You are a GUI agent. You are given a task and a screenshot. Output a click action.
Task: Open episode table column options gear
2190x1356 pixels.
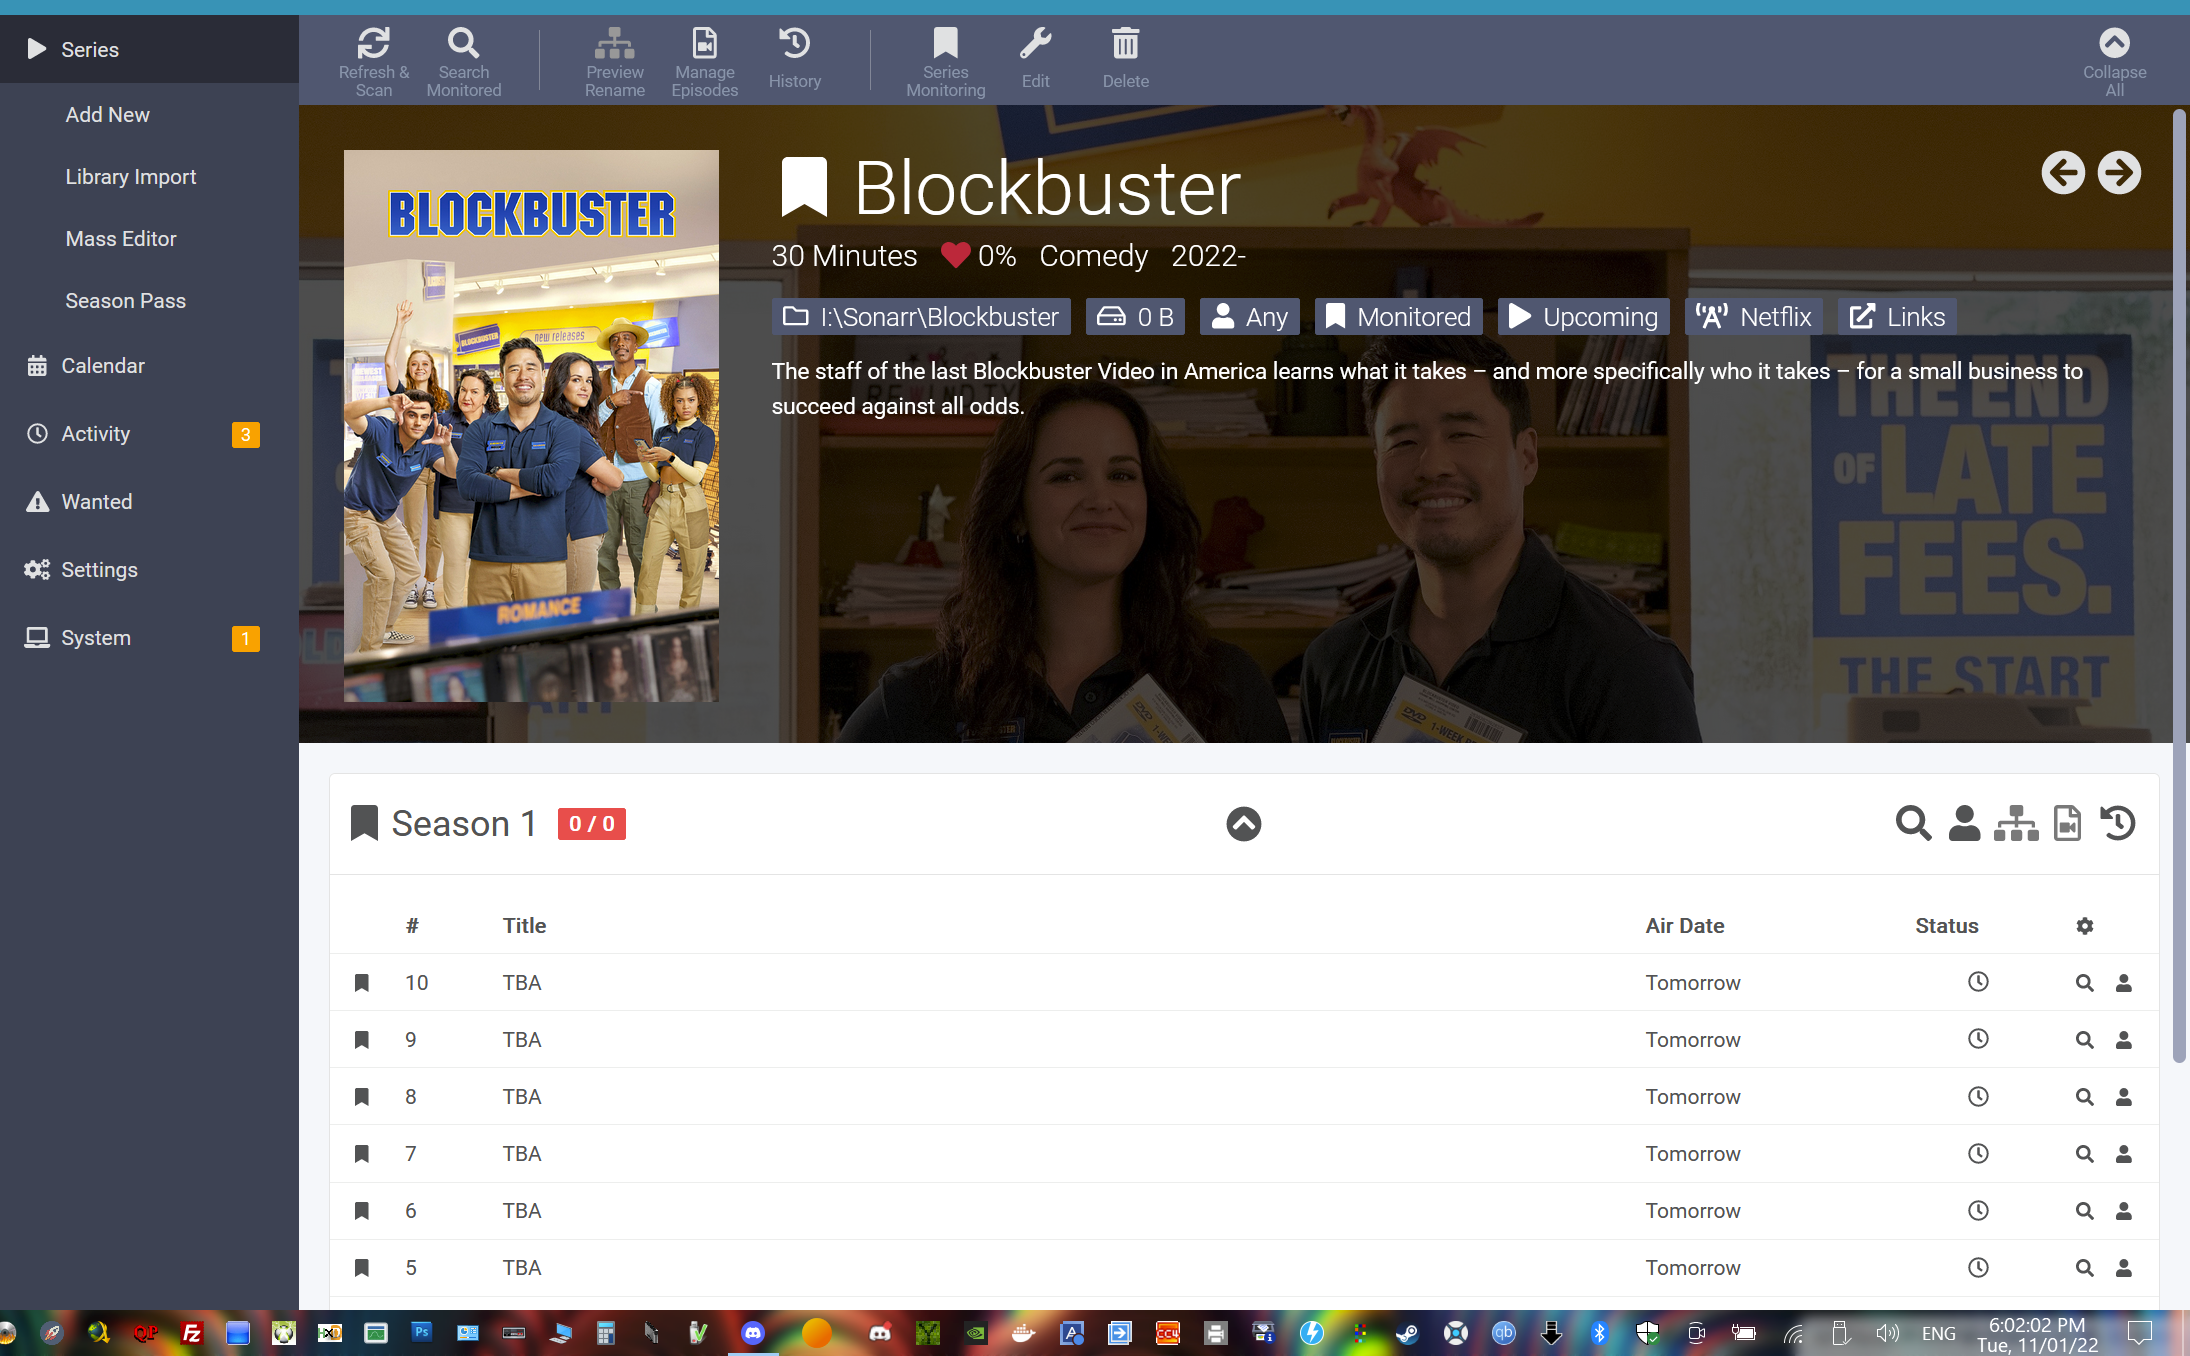pyautogui.click(x=2084, y=926)
